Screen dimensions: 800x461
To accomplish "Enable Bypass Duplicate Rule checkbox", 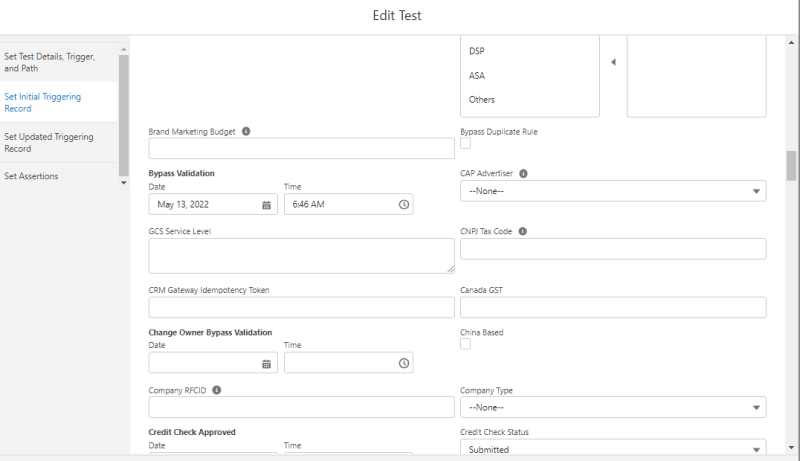I will (466, 144).
